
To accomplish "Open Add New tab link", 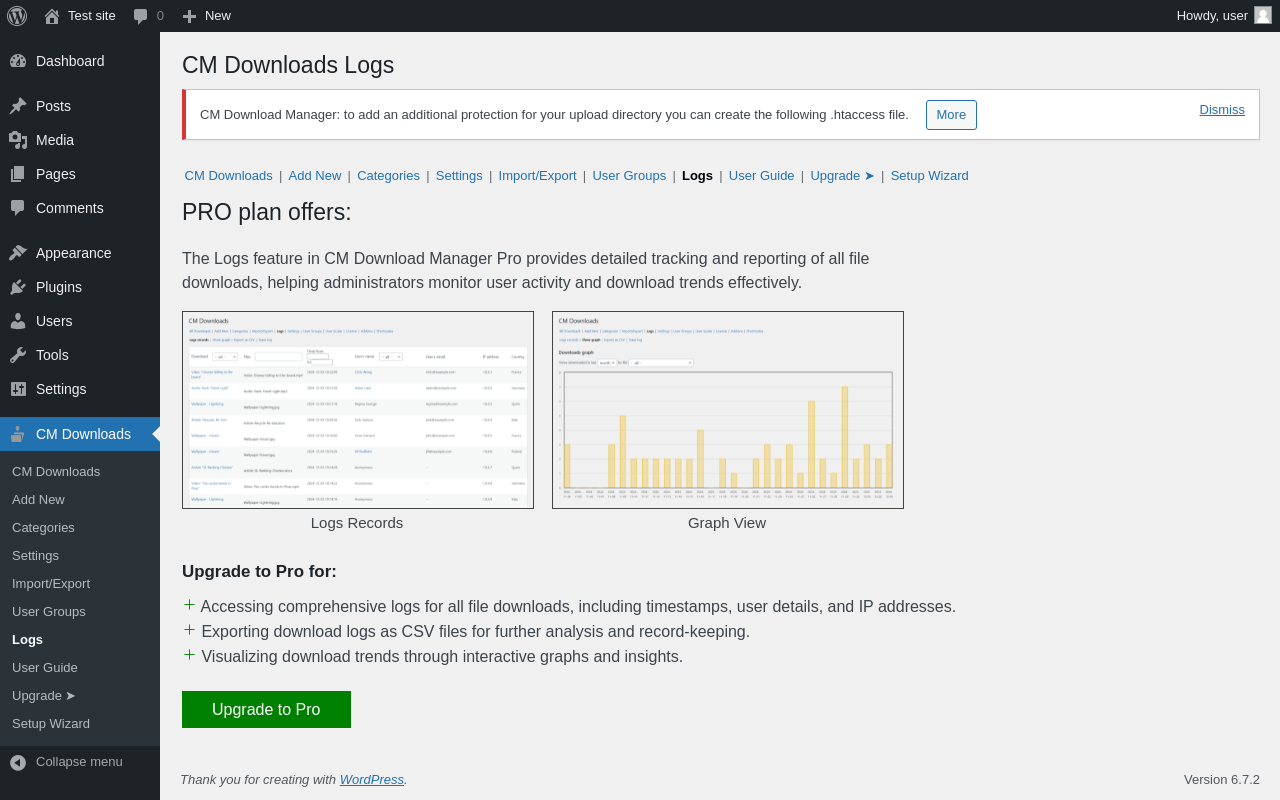I will (x=315, y=176).
